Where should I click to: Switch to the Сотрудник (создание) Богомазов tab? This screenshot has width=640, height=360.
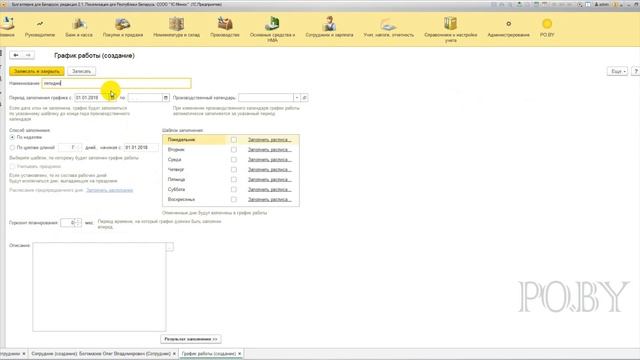pos(104,353)
